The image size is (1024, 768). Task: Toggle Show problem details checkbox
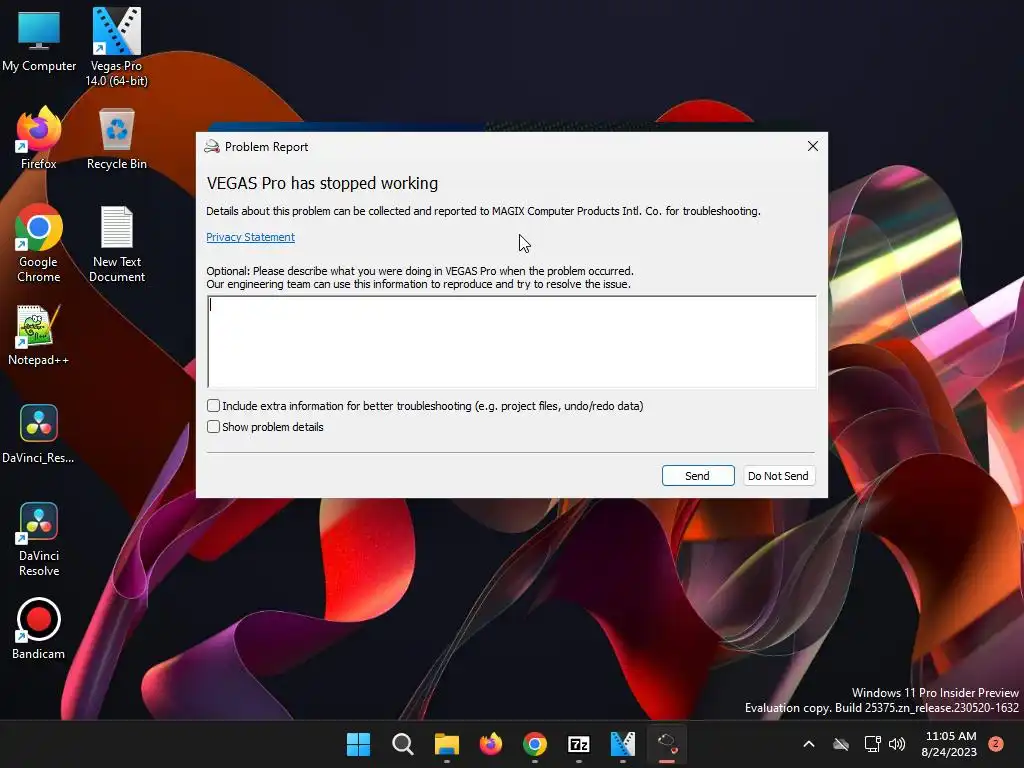[214, 426]
